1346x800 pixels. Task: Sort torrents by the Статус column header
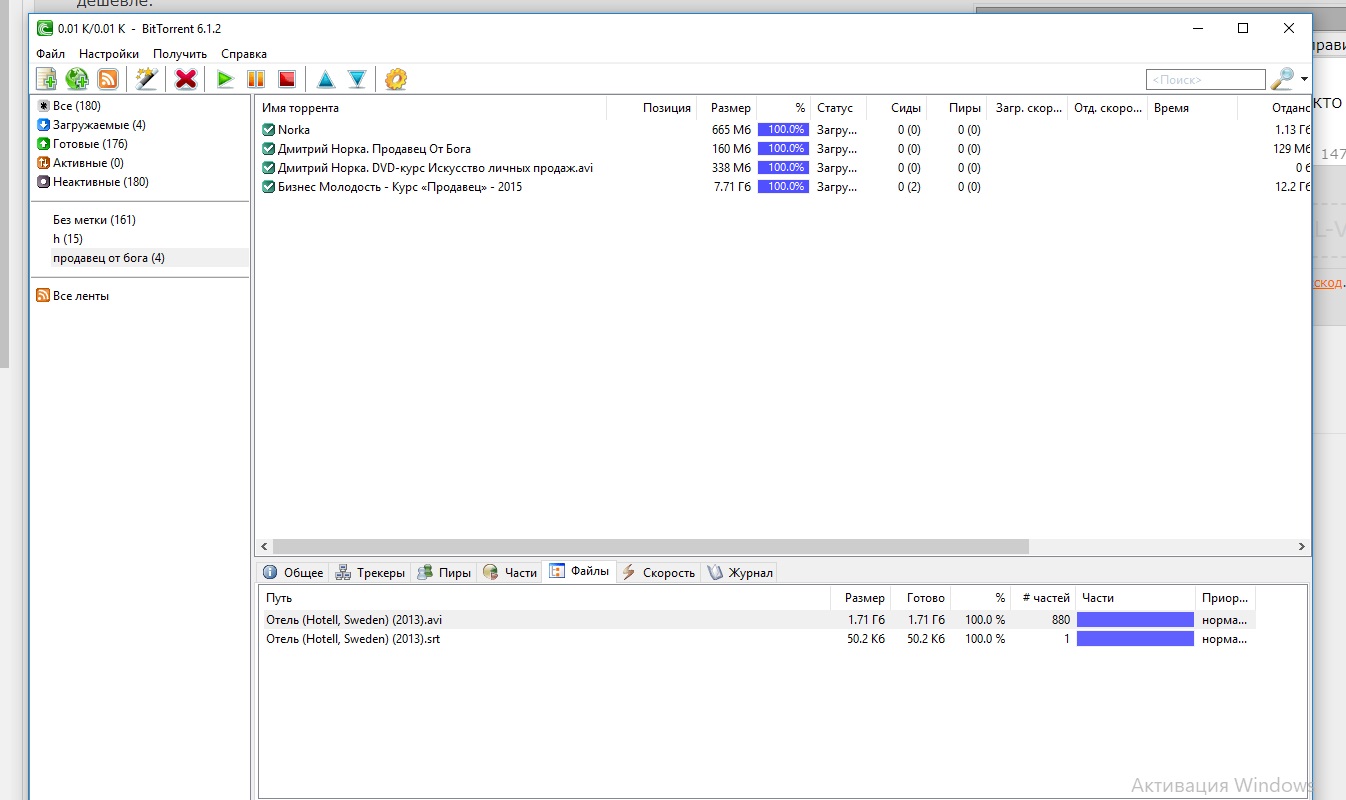(838, 108)
